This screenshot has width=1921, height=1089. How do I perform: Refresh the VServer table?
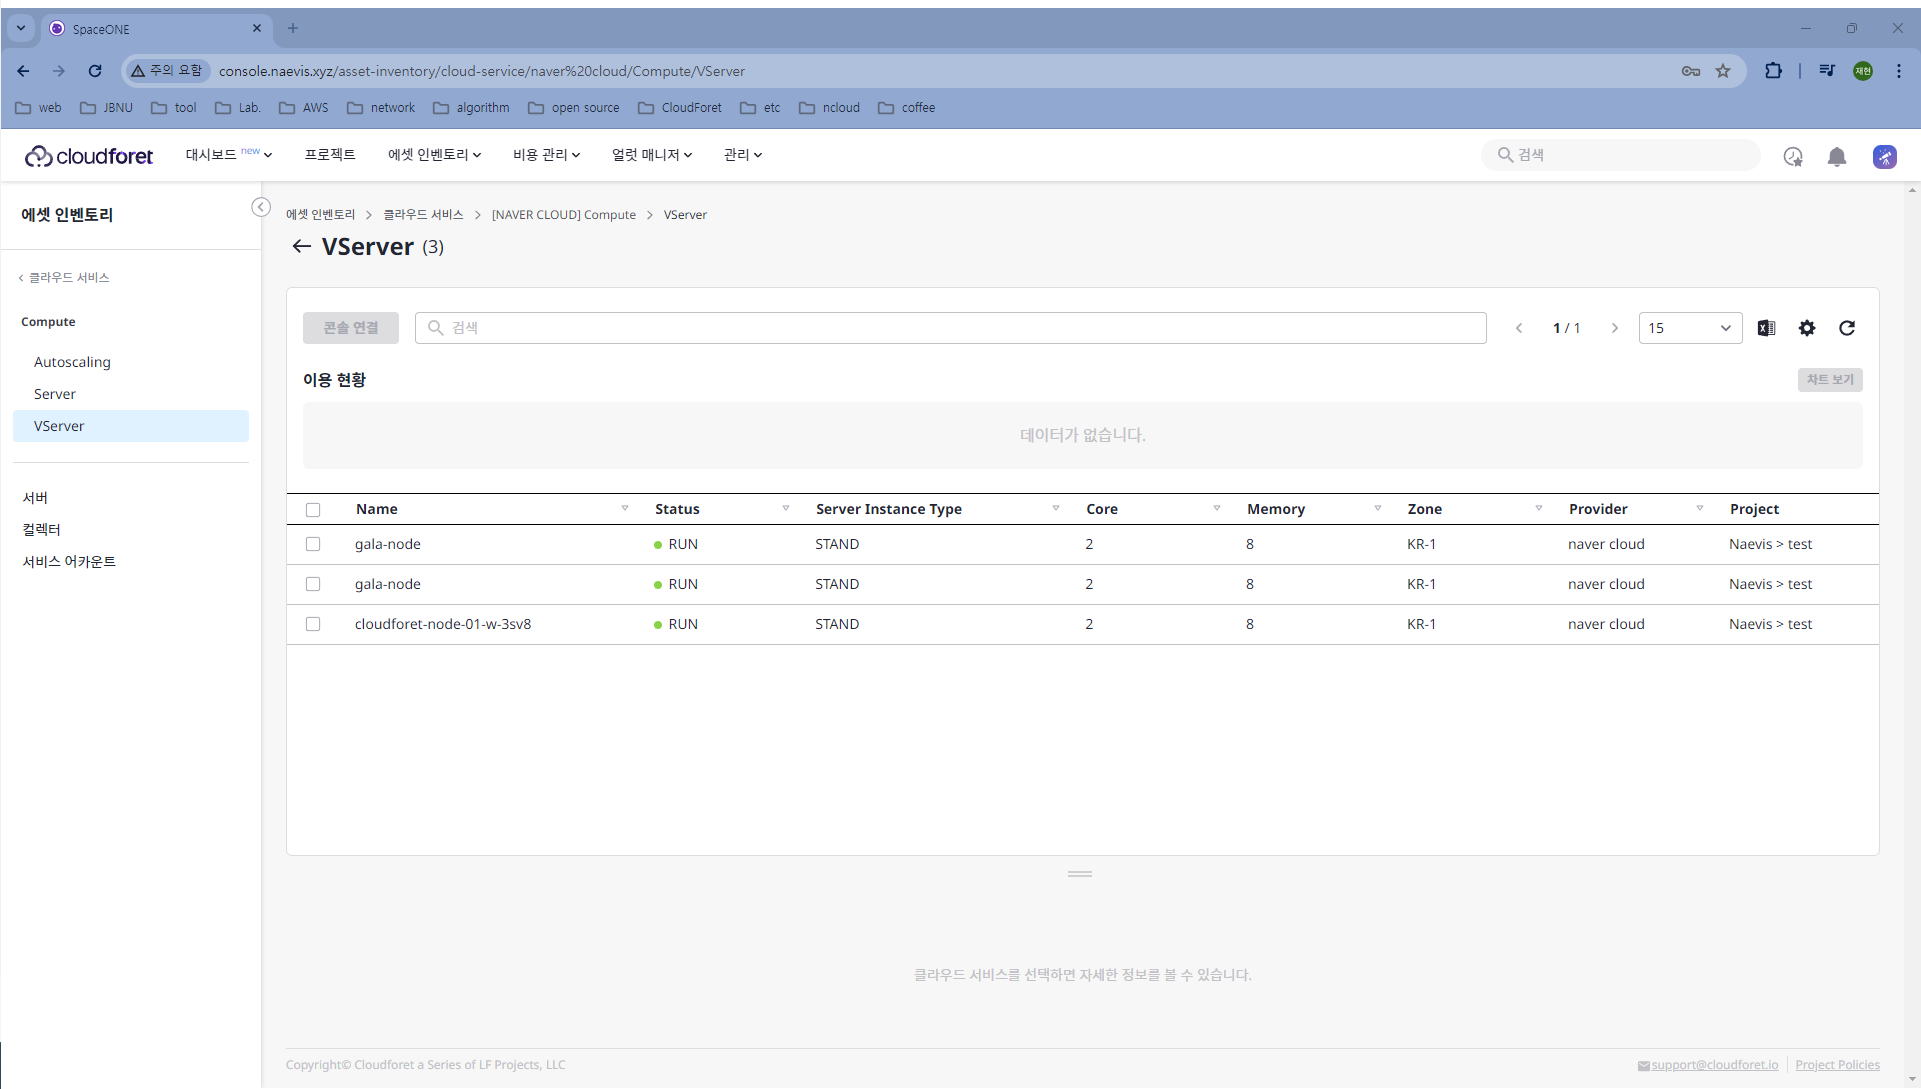pos(1846,328)
